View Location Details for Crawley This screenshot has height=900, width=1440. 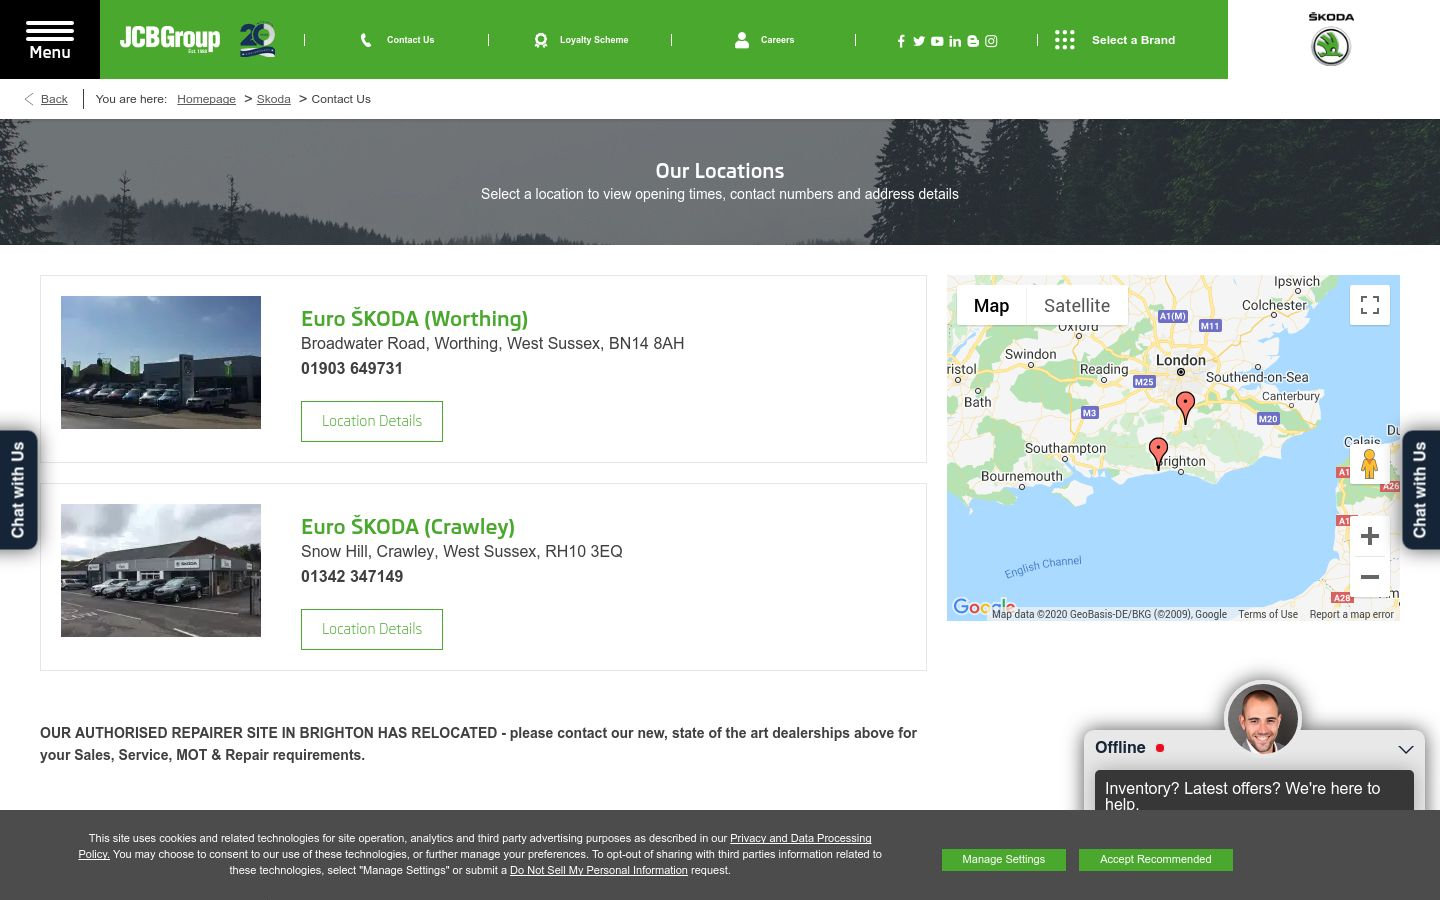(x=372, y=629)
